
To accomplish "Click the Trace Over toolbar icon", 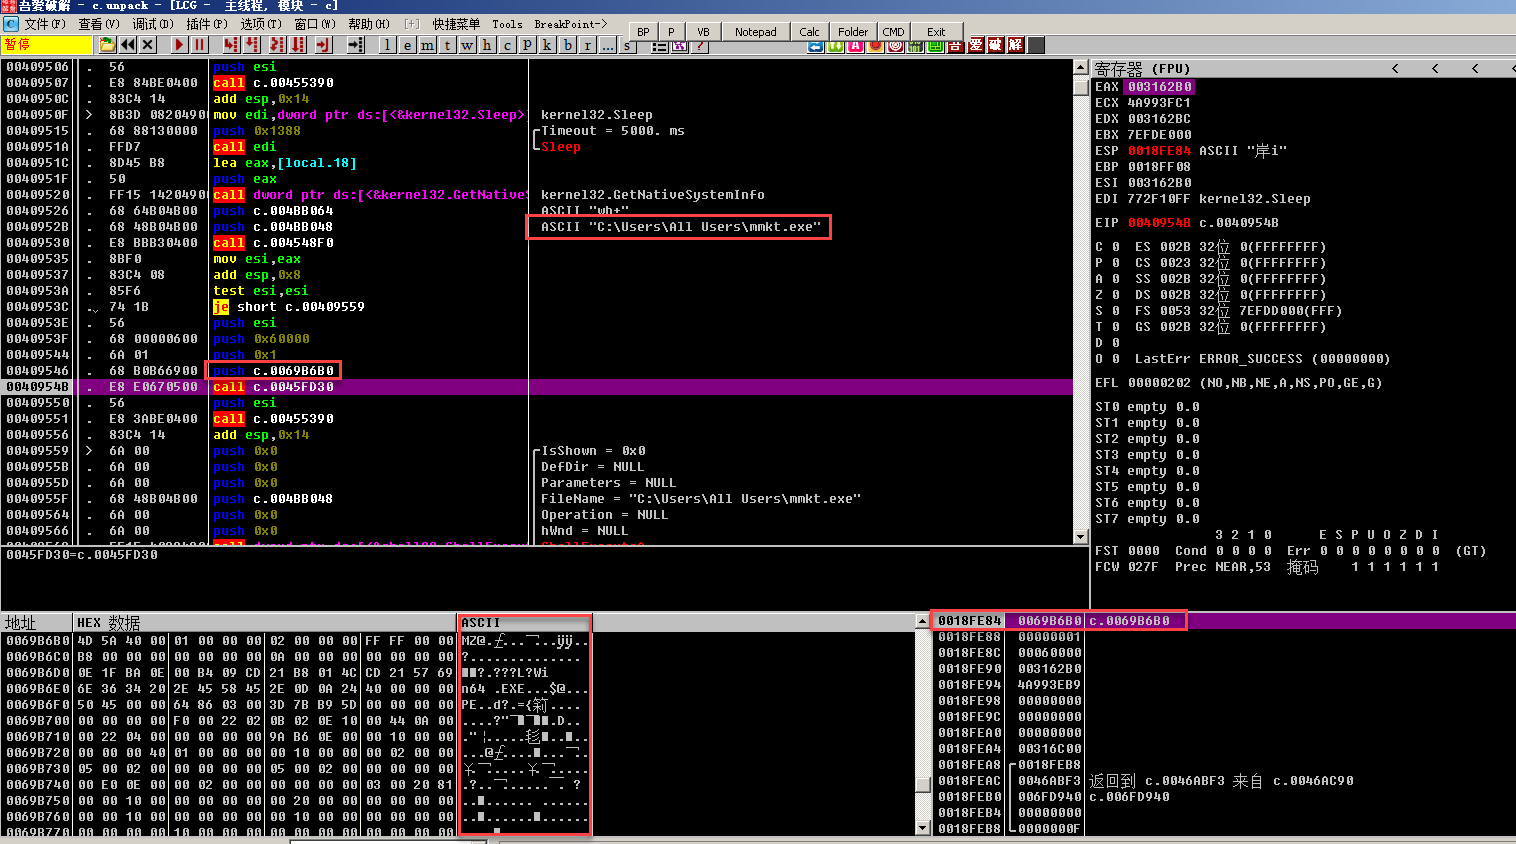I will coord(298,45).
